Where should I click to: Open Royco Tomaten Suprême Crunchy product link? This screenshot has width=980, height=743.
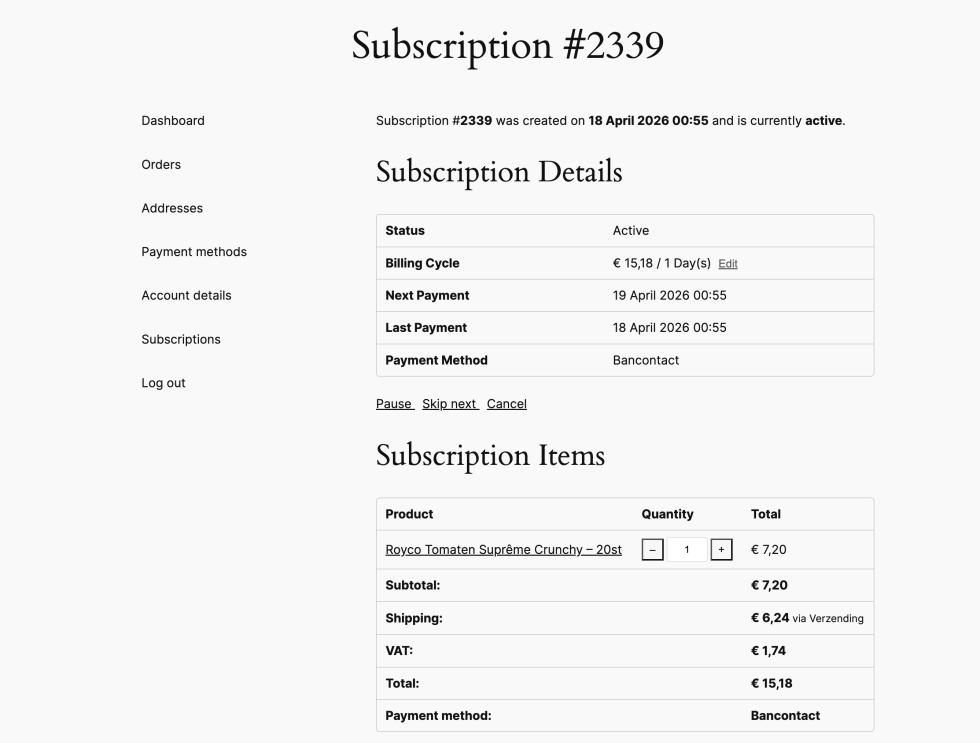[x=503, y=550]
